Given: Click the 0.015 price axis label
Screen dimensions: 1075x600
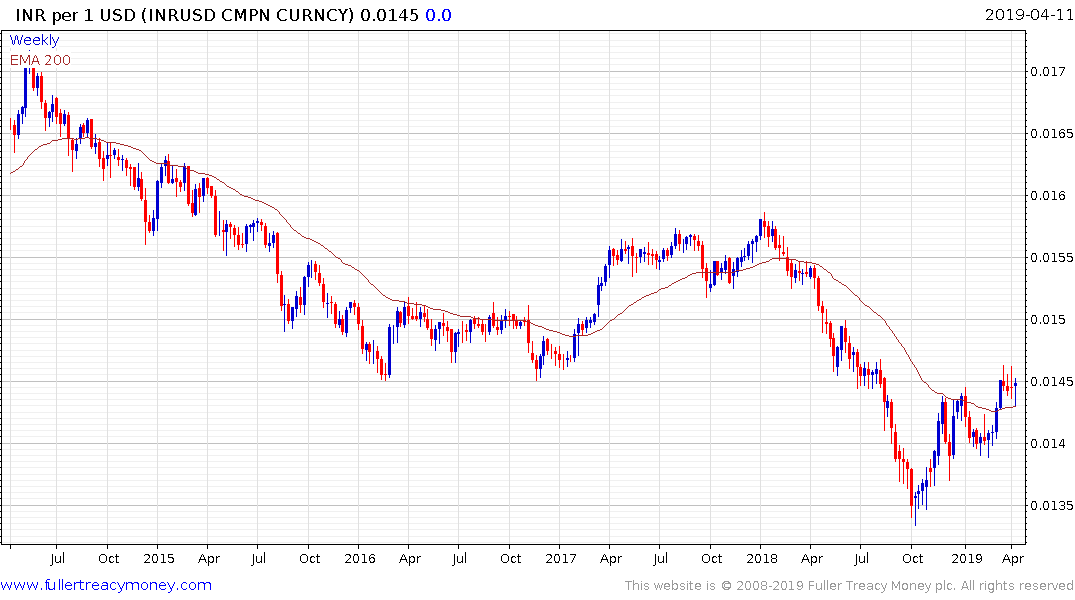Looking at the screenshot, I should 1048,320.
